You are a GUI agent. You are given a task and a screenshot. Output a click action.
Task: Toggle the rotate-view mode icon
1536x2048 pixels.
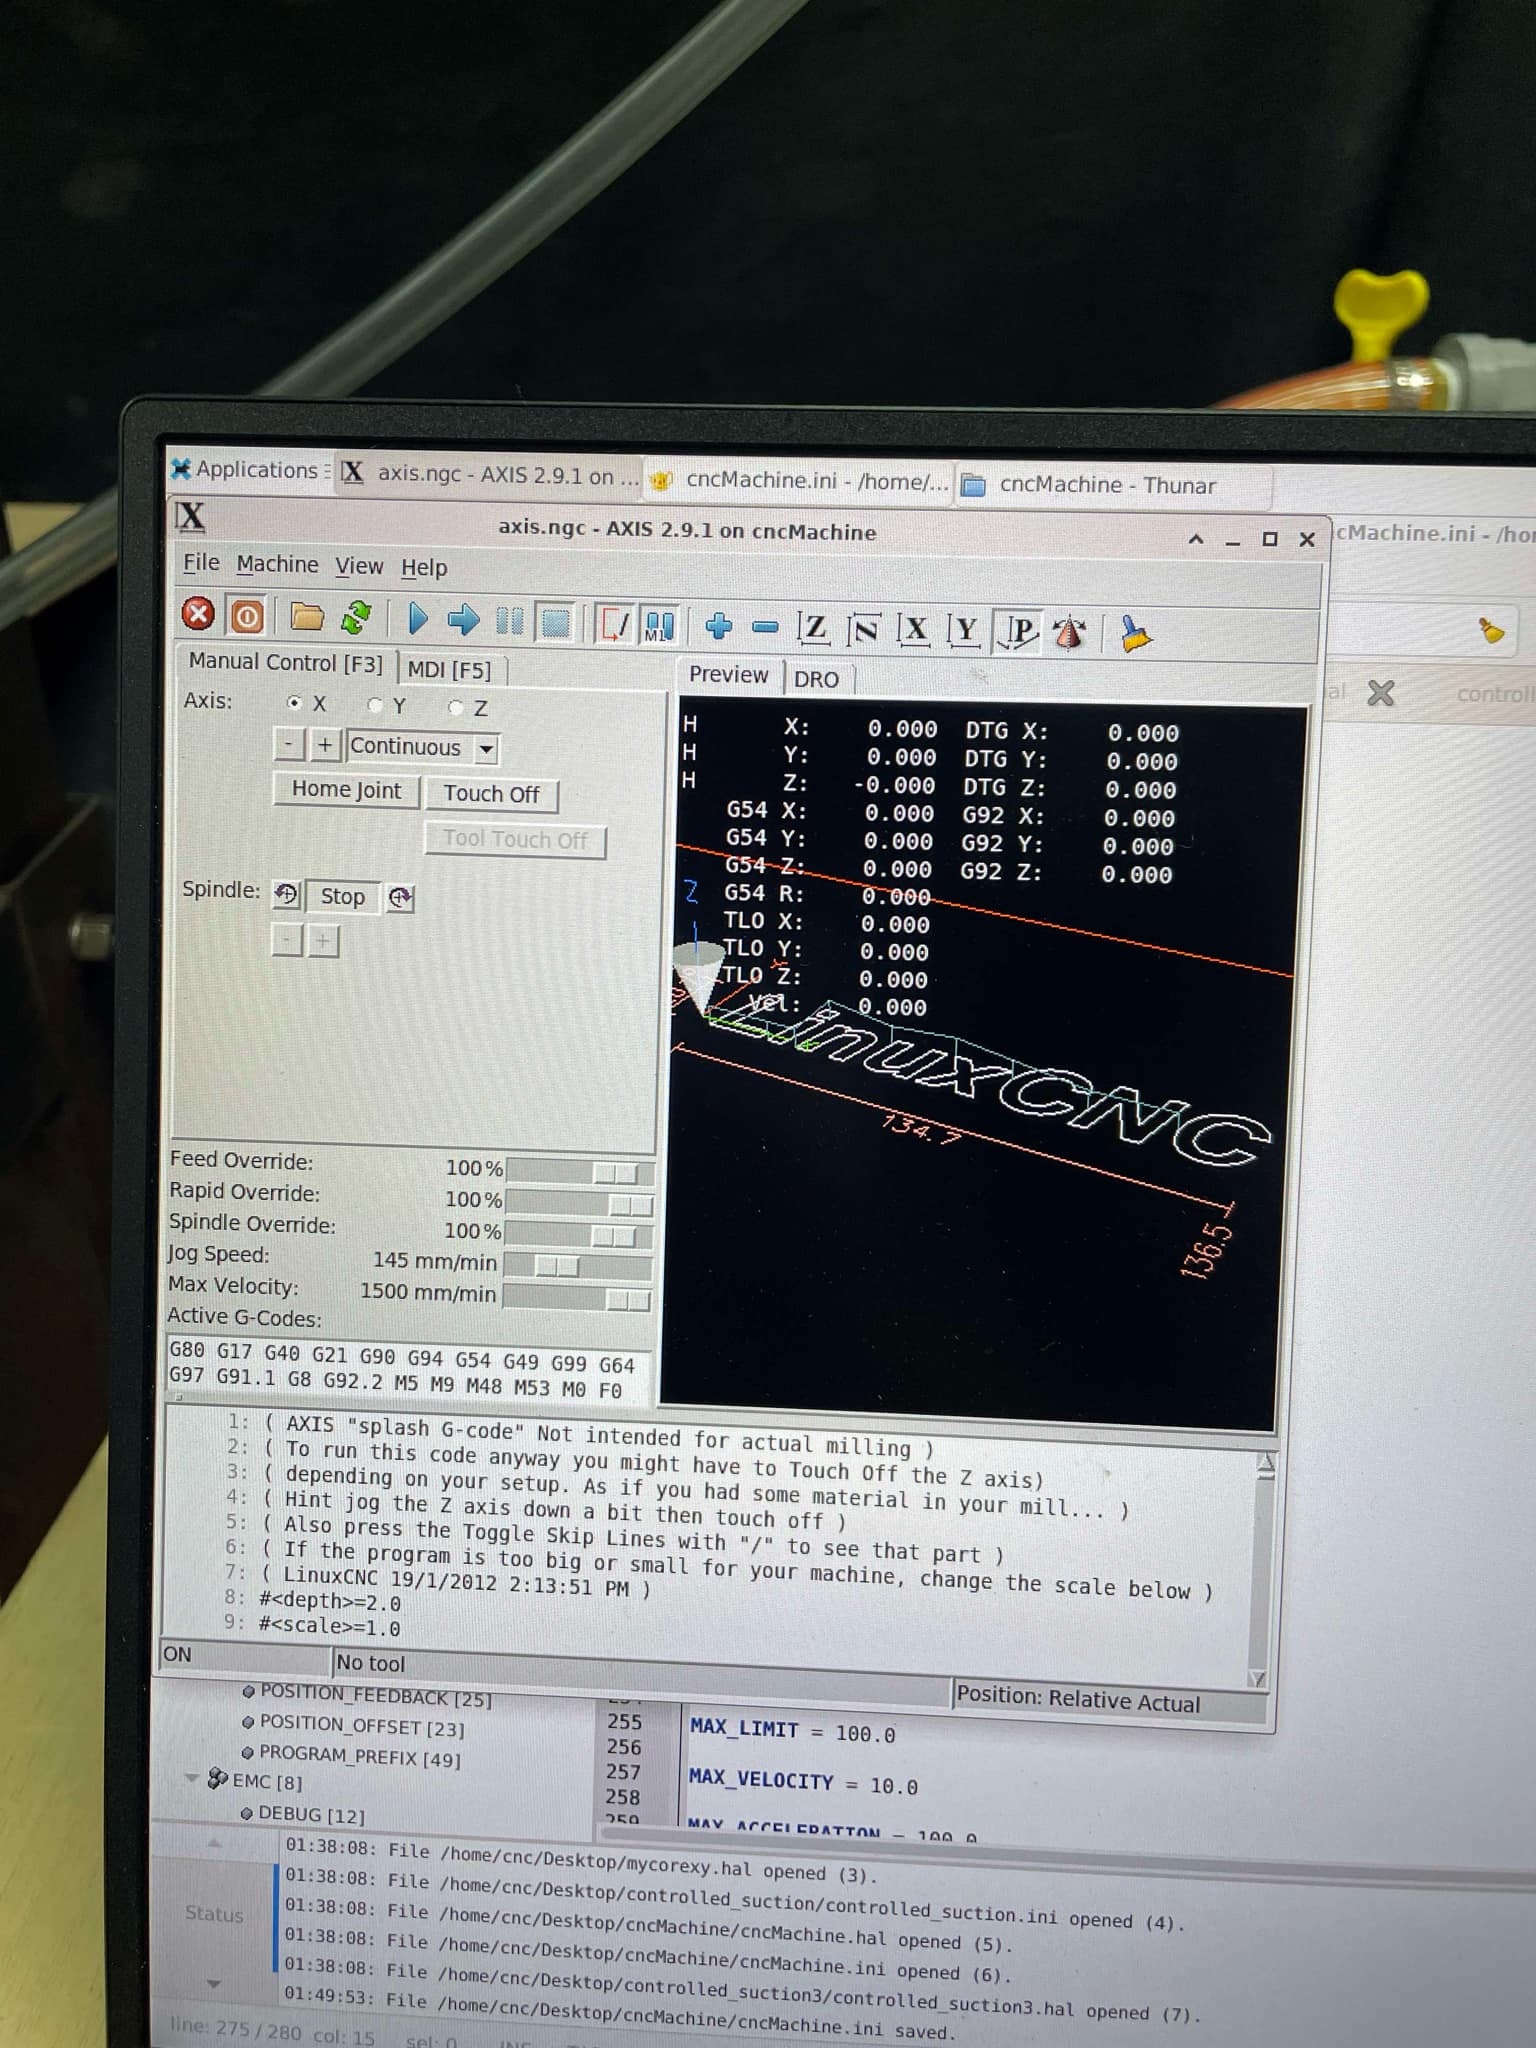point(1069,634)
